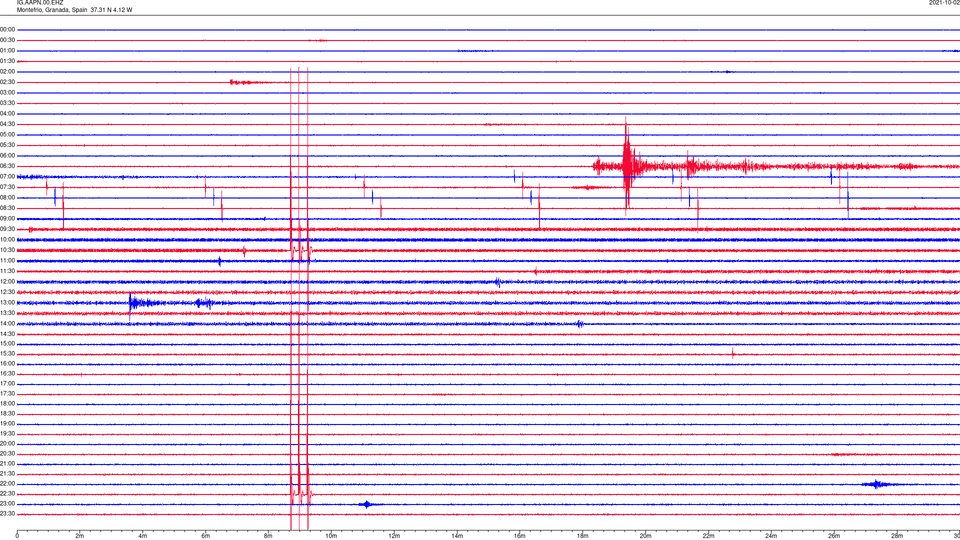
Task: Select the 02:30 trace time label
Action: point(8,82)
